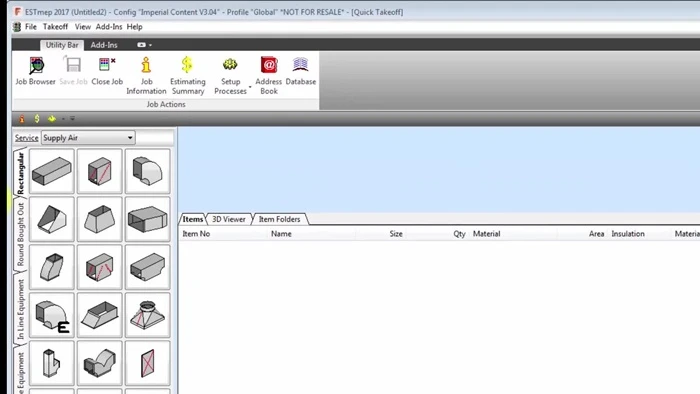
Task: Switch to Add-Ins ribbon tab
Action: pyautogui.click(x=104, y=45)
